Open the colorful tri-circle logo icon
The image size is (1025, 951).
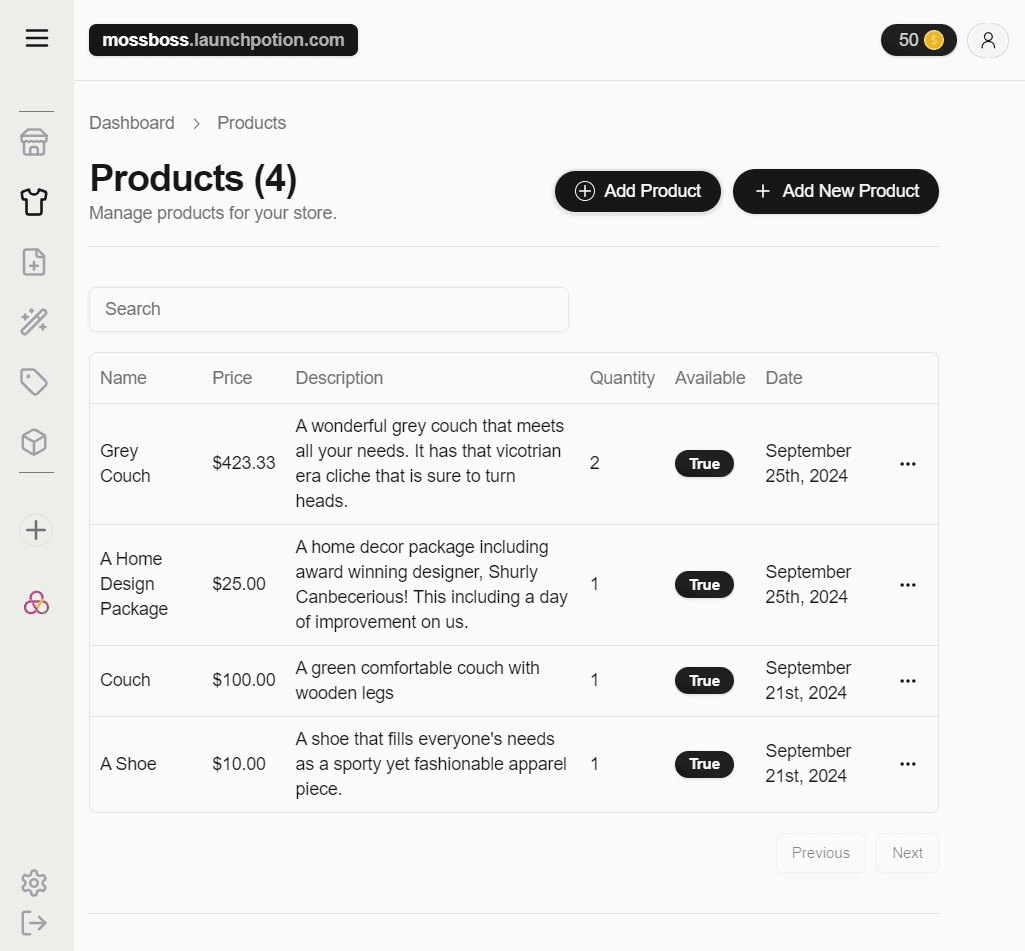coord(34,602)
